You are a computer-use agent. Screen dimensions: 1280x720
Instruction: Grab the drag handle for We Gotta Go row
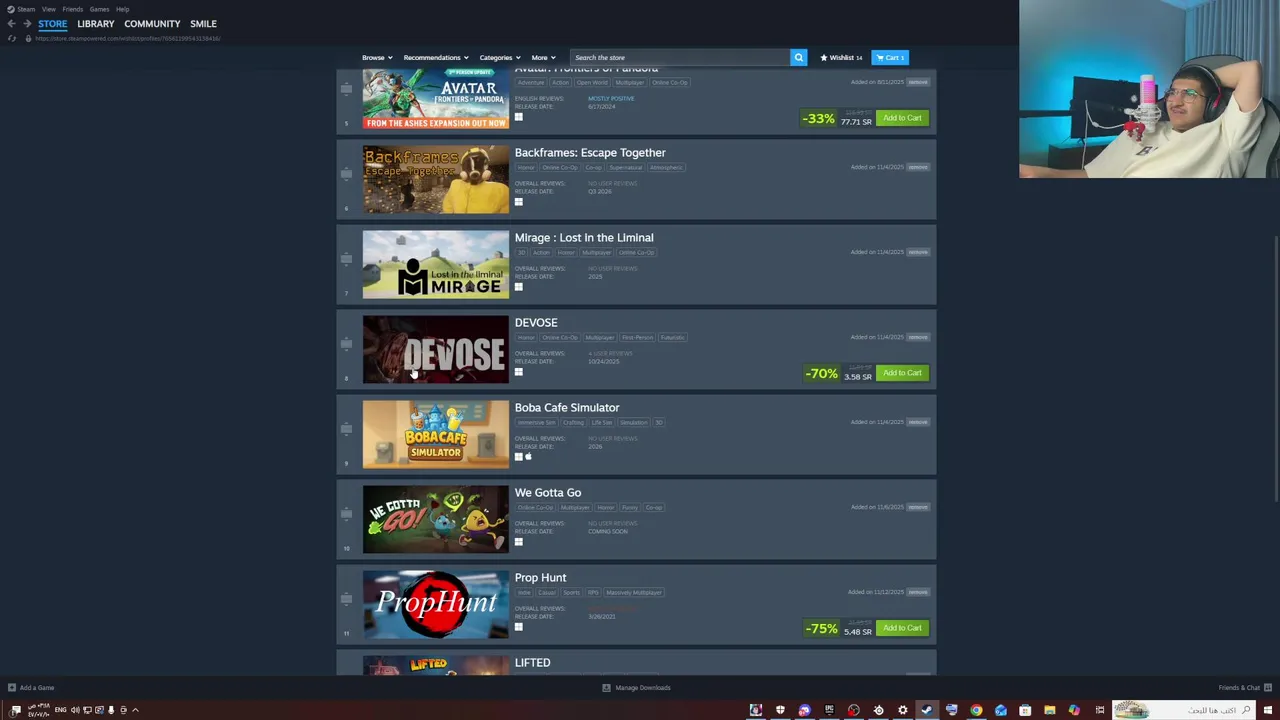[x=346, y=514]
